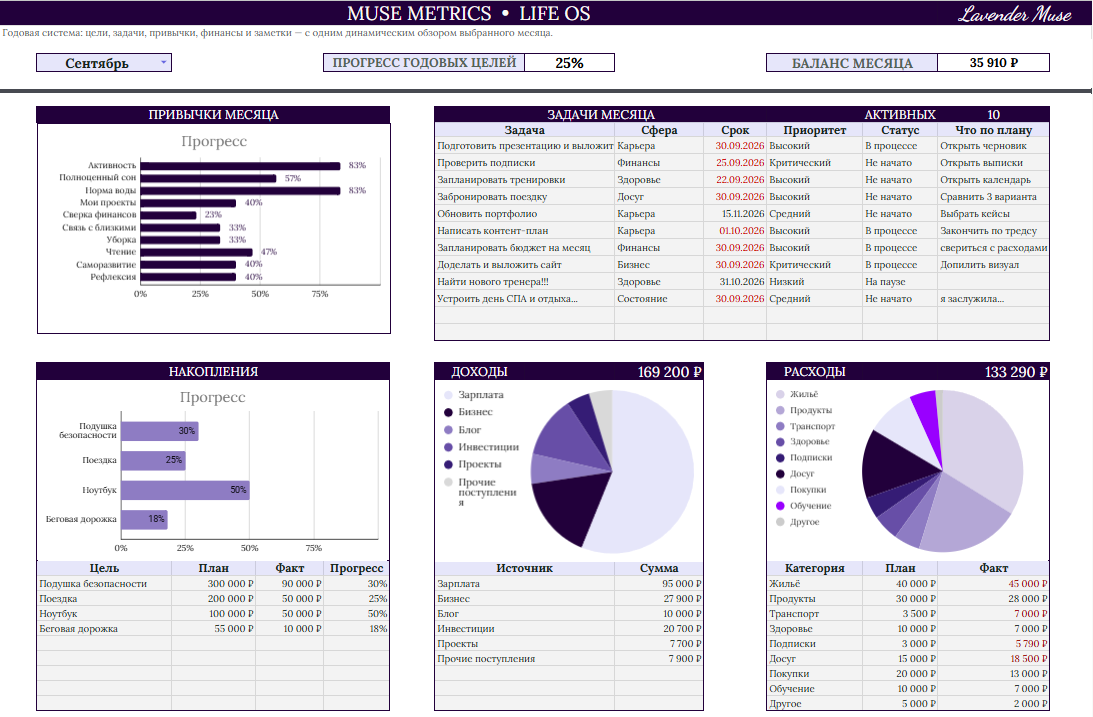Click the active tasks count 10
This screenshot has height=717, width=1093.
[x=993, y=114]
